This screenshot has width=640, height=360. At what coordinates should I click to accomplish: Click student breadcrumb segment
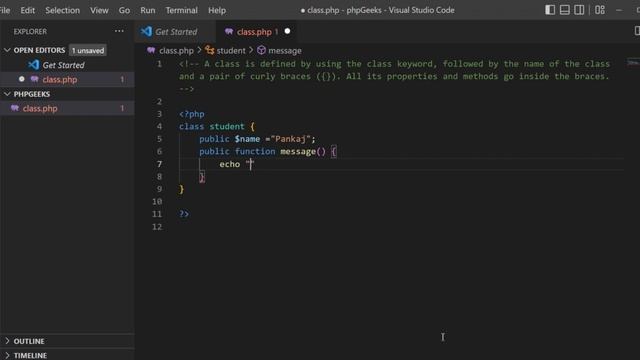pyautogui.click(x=231, y=51)
